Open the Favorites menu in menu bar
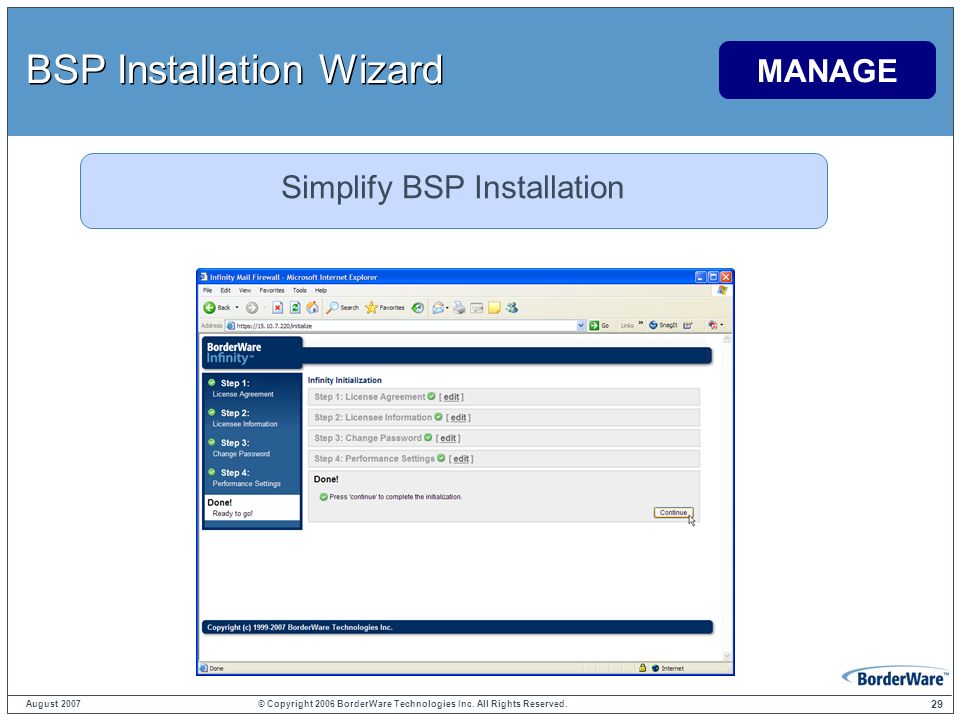 [272, 290]
